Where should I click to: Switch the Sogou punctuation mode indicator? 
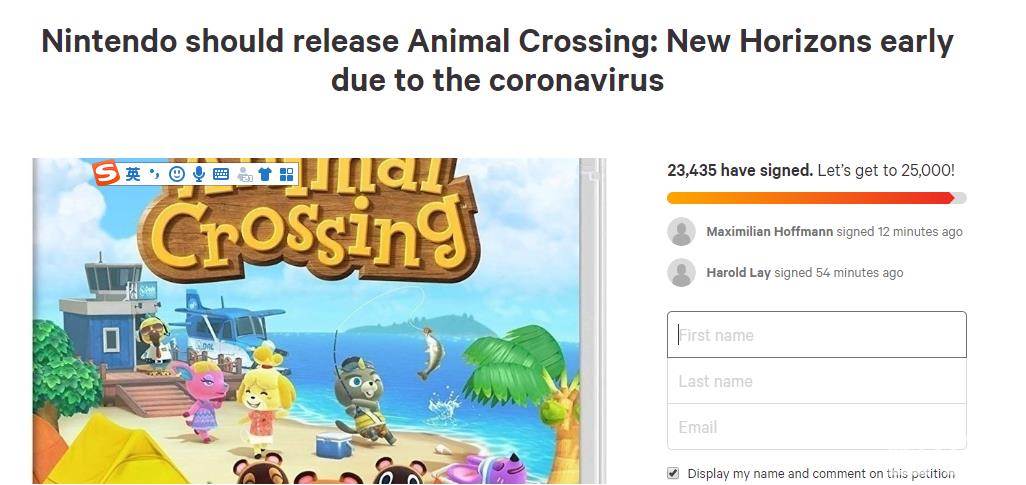point(154,174)
